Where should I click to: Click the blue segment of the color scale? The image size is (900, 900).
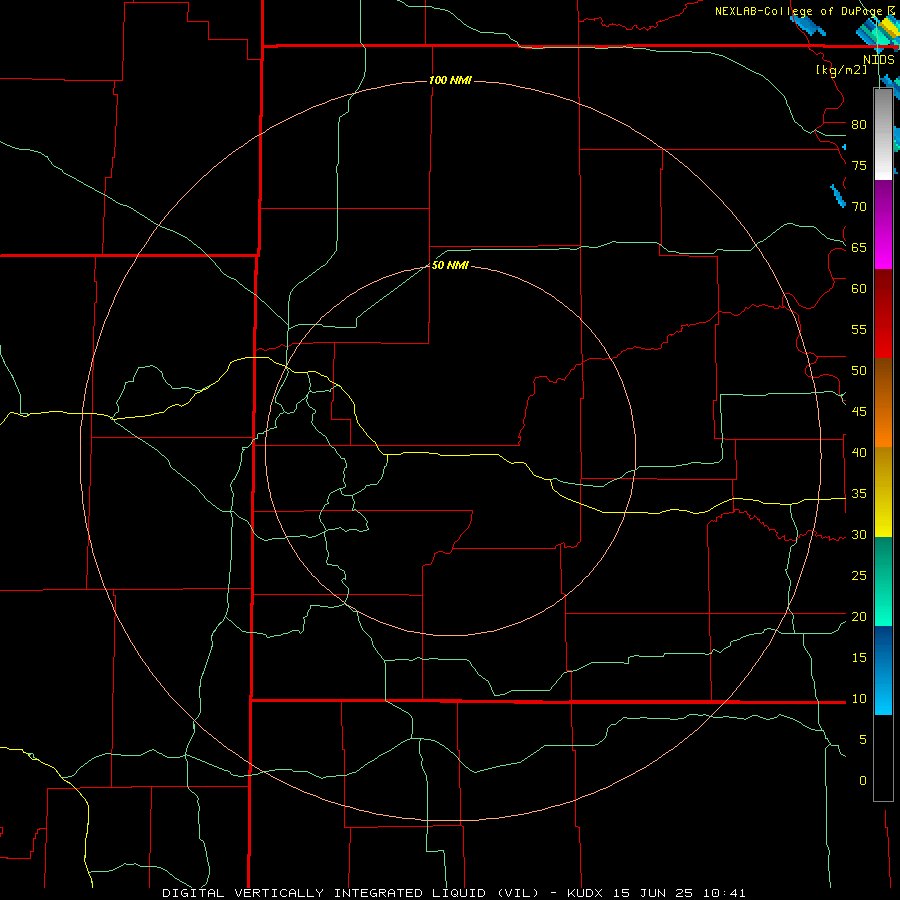[x=883, y=670]
